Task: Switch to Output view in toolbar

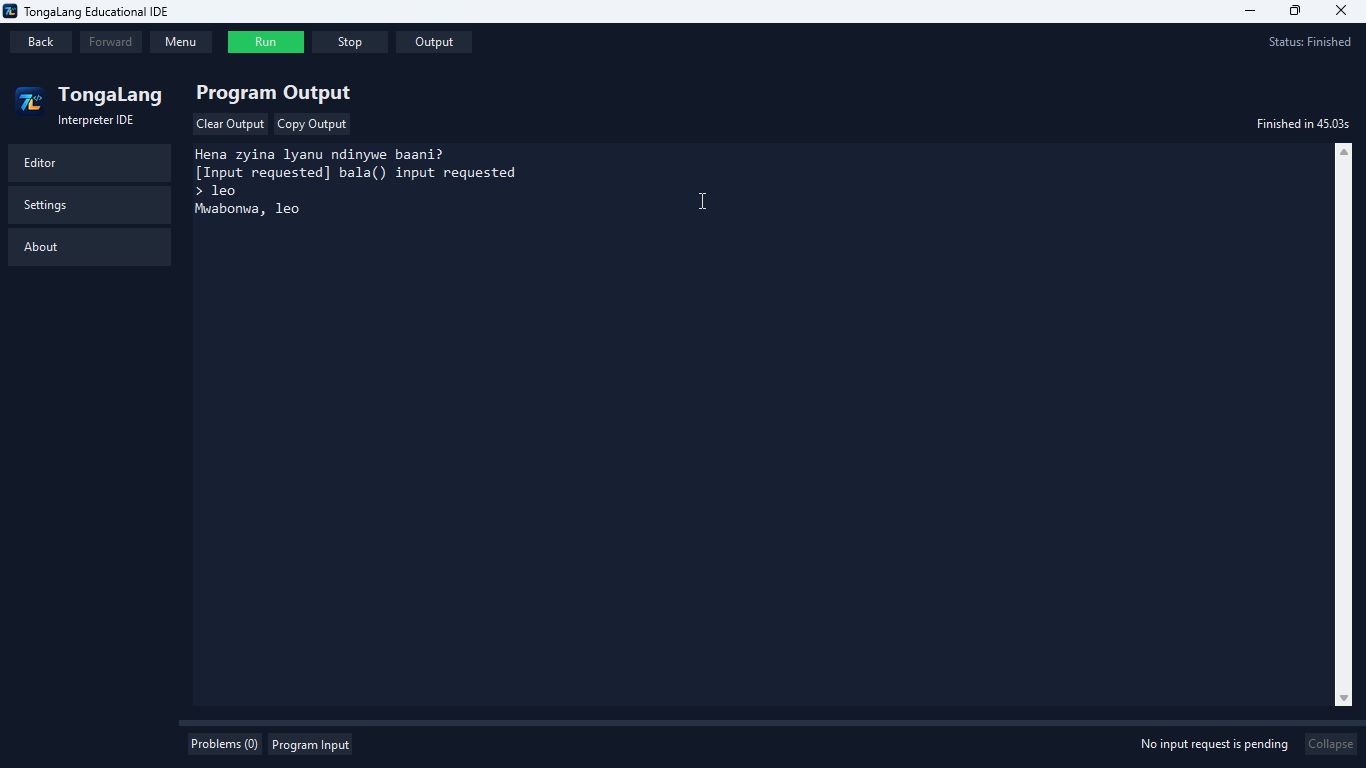Action: [x=434, y=42]
